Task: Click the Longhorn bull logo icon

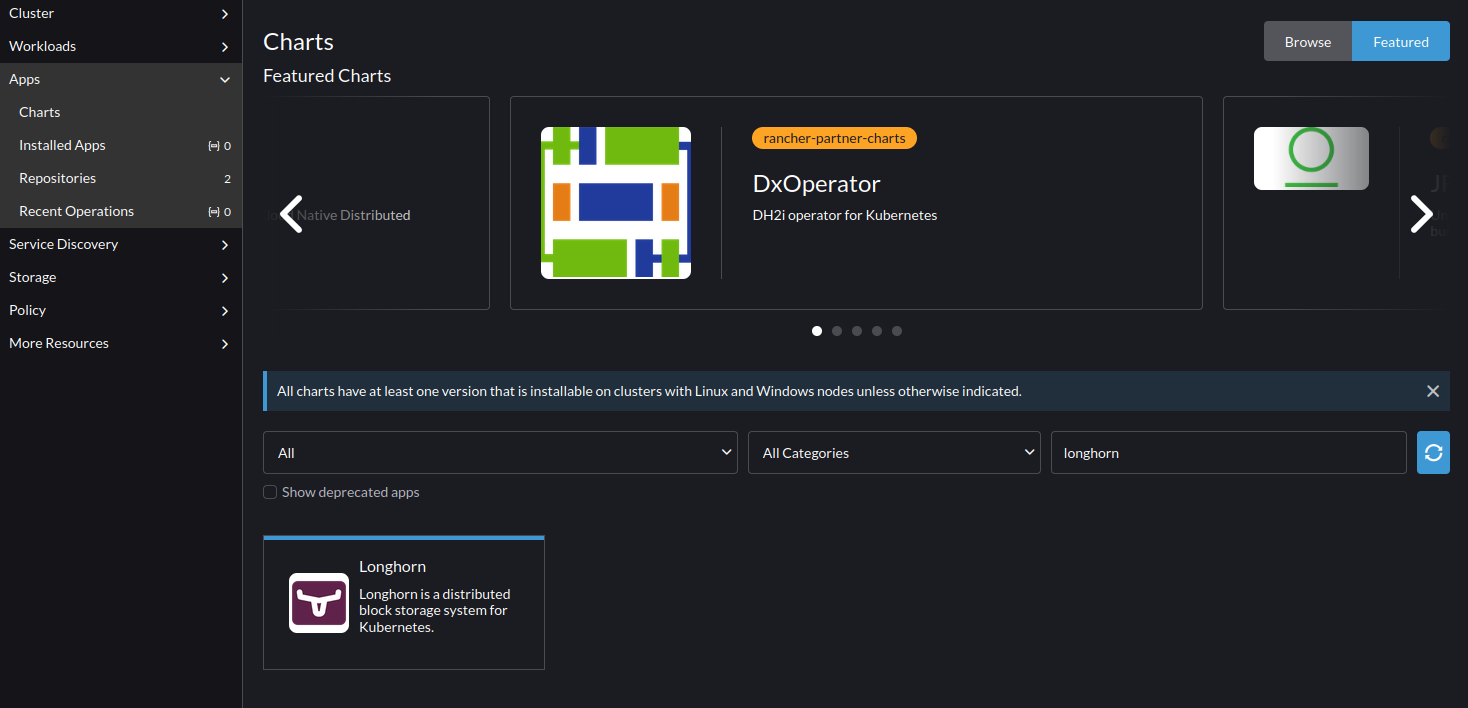Action: [x=319, y=603]
